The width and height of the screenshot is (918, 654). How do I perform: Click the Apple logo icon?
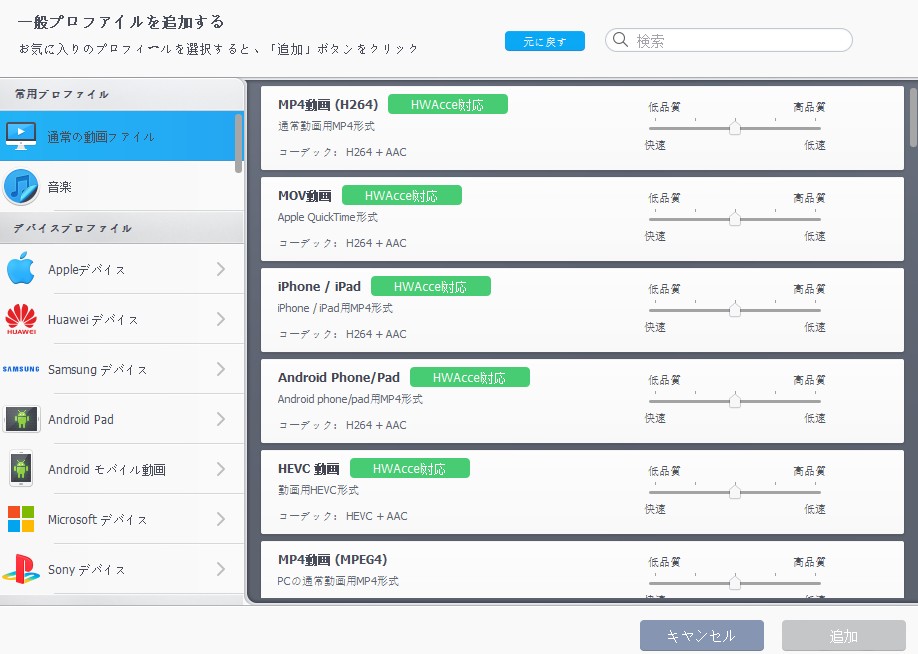21,269
